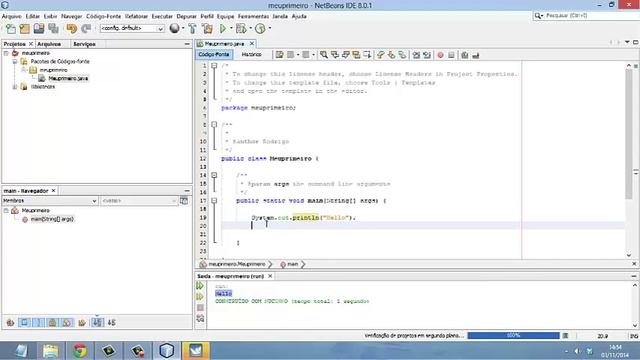
Task: Open the Ferramentas menu
Action: 253,16
